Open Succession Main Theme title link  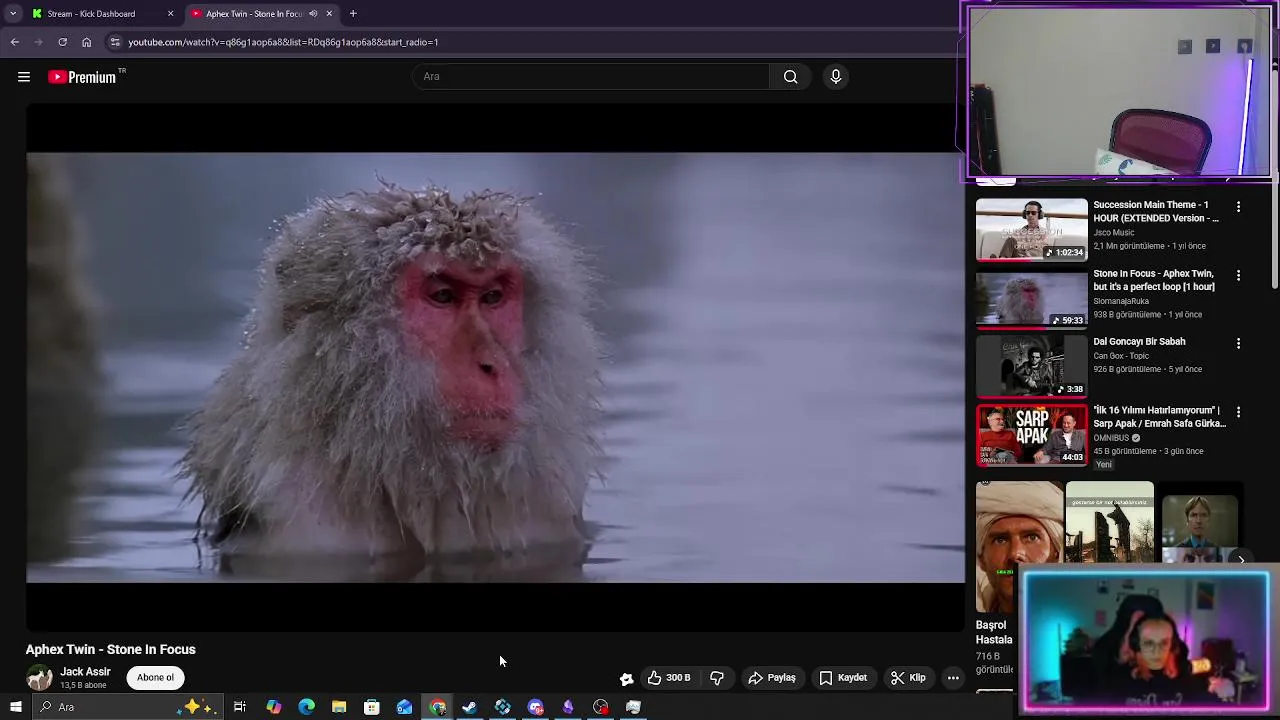click(x=1156, y=211)
